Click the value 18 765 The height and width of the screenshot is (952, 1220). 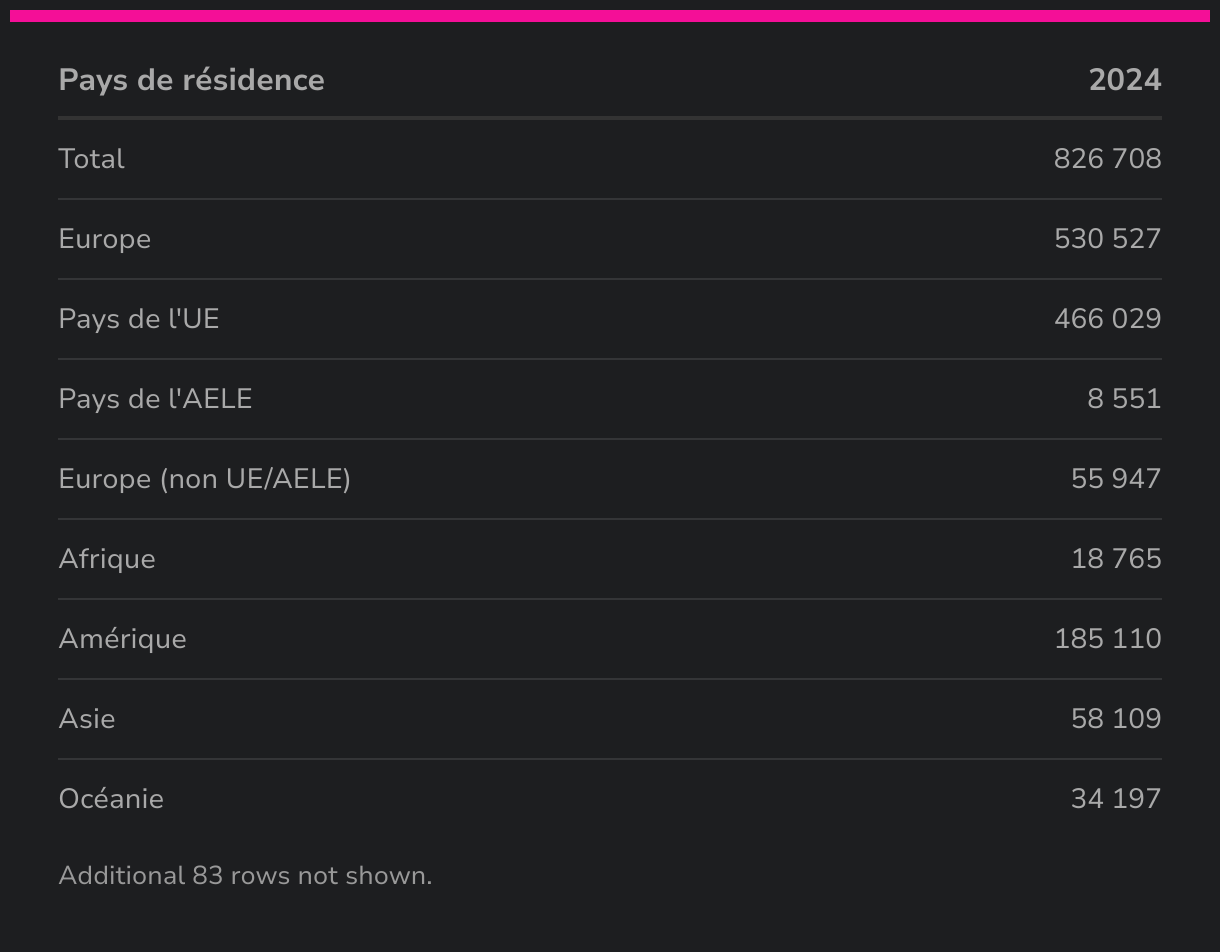[1115, 559]
